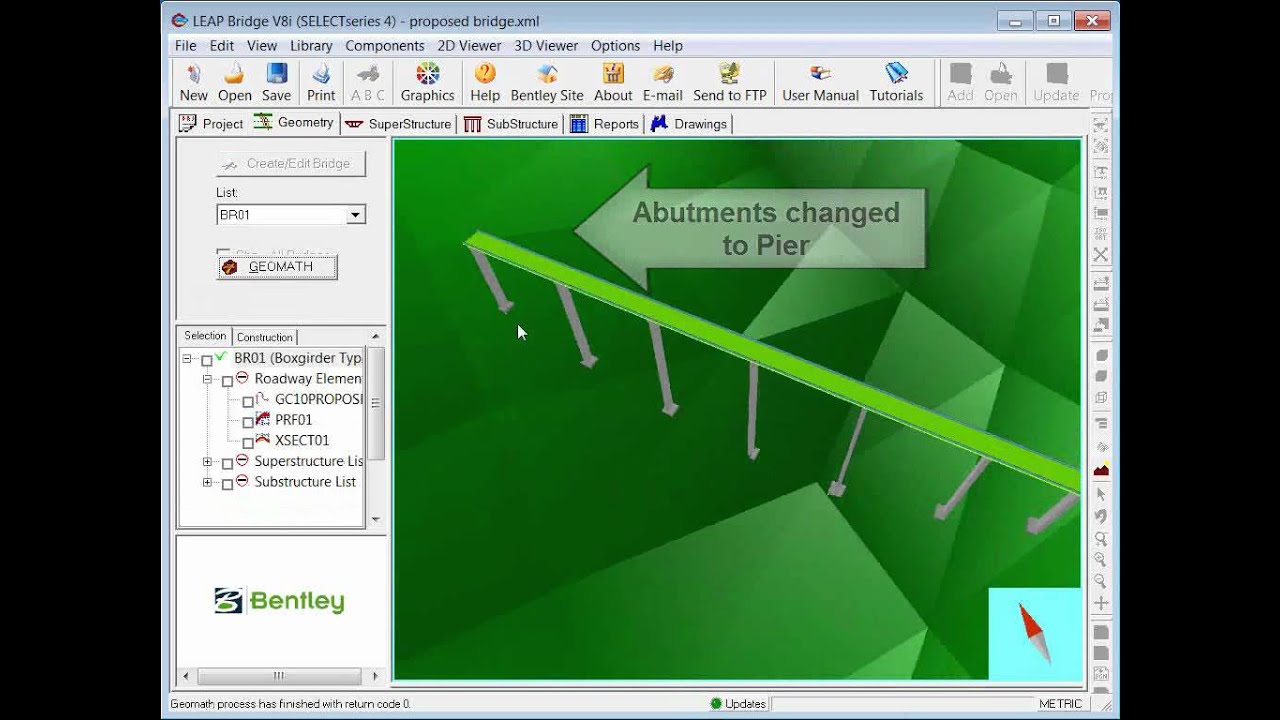This screenshot has height=720, width=1280.
Task: Check the Substructure List checkbox
Action: pyautogui.click(x=227, y=484)
